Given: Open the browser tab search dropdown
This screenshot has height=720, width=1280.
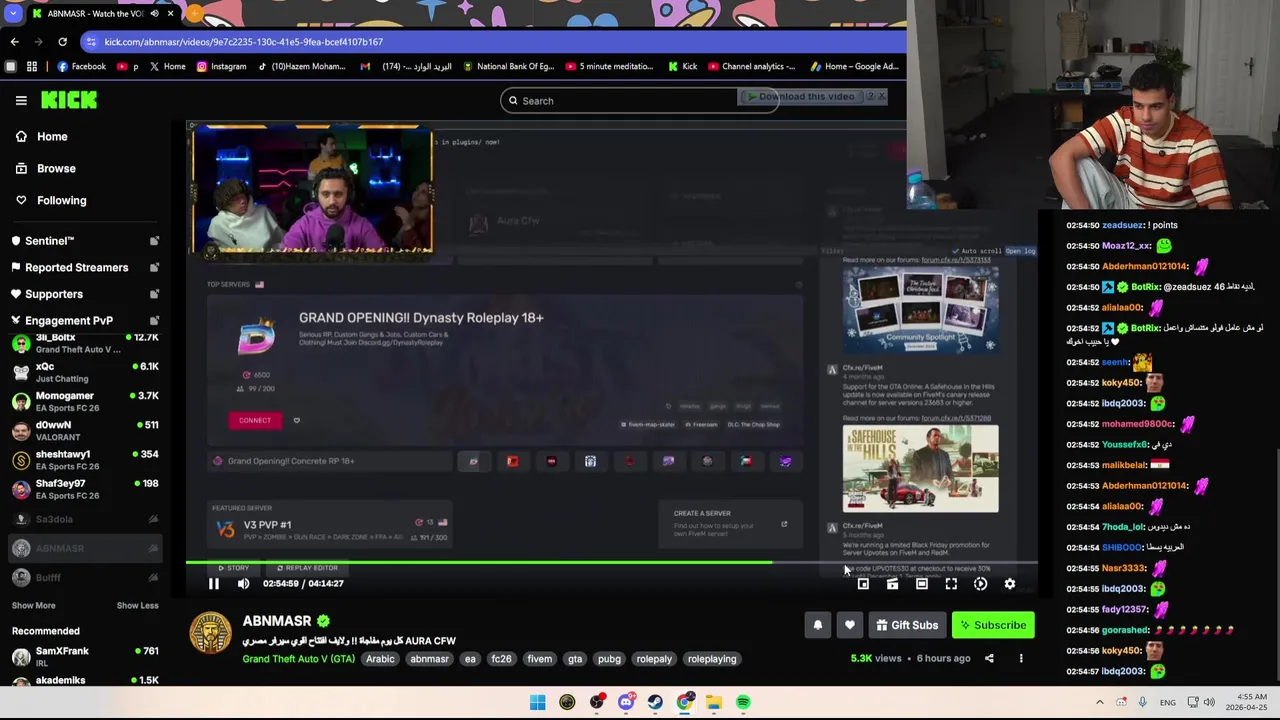Looking at the screenshot, I should 12,14.
